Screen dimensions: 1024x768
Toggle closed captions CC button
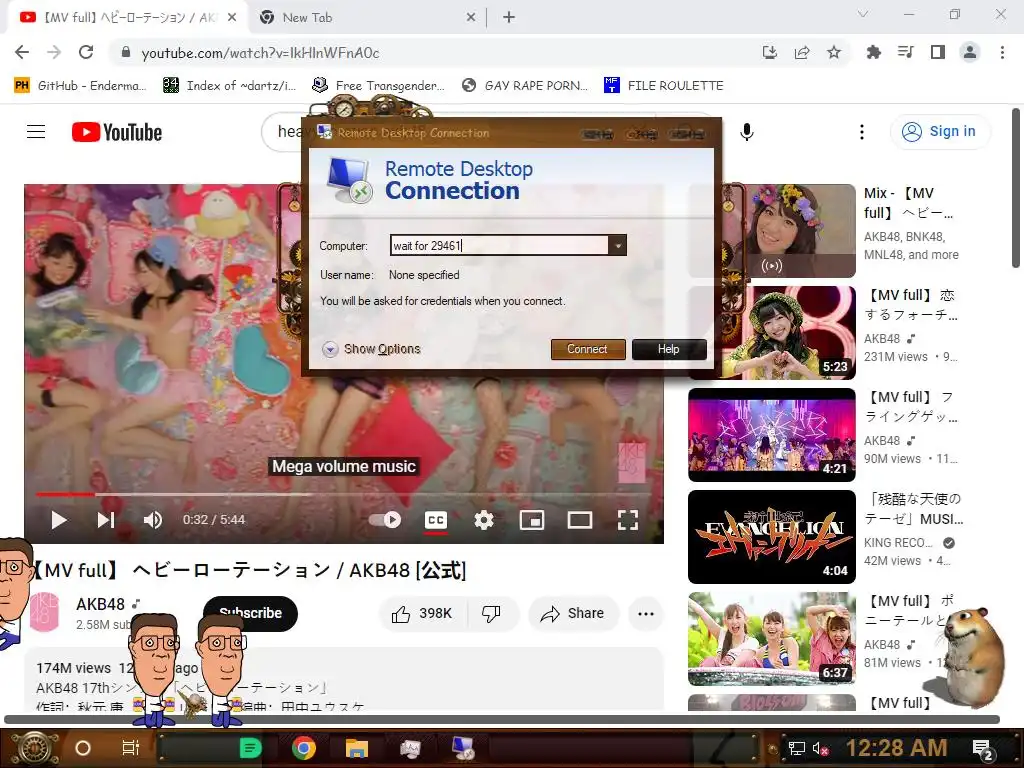pos(436,520)
